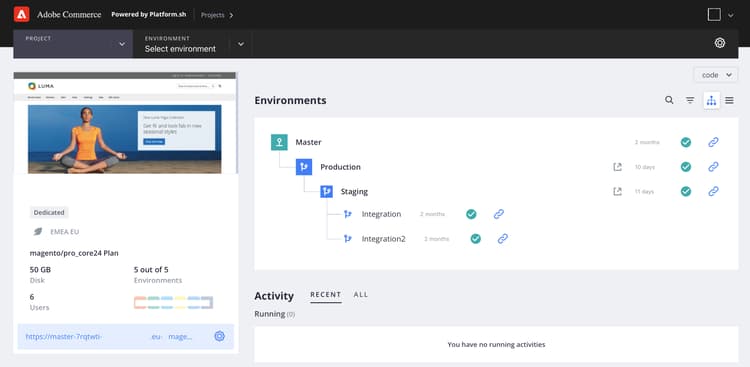The image size is (750, 367).
Task: Open Integration URL link icon
Action: tap(499, 214)
